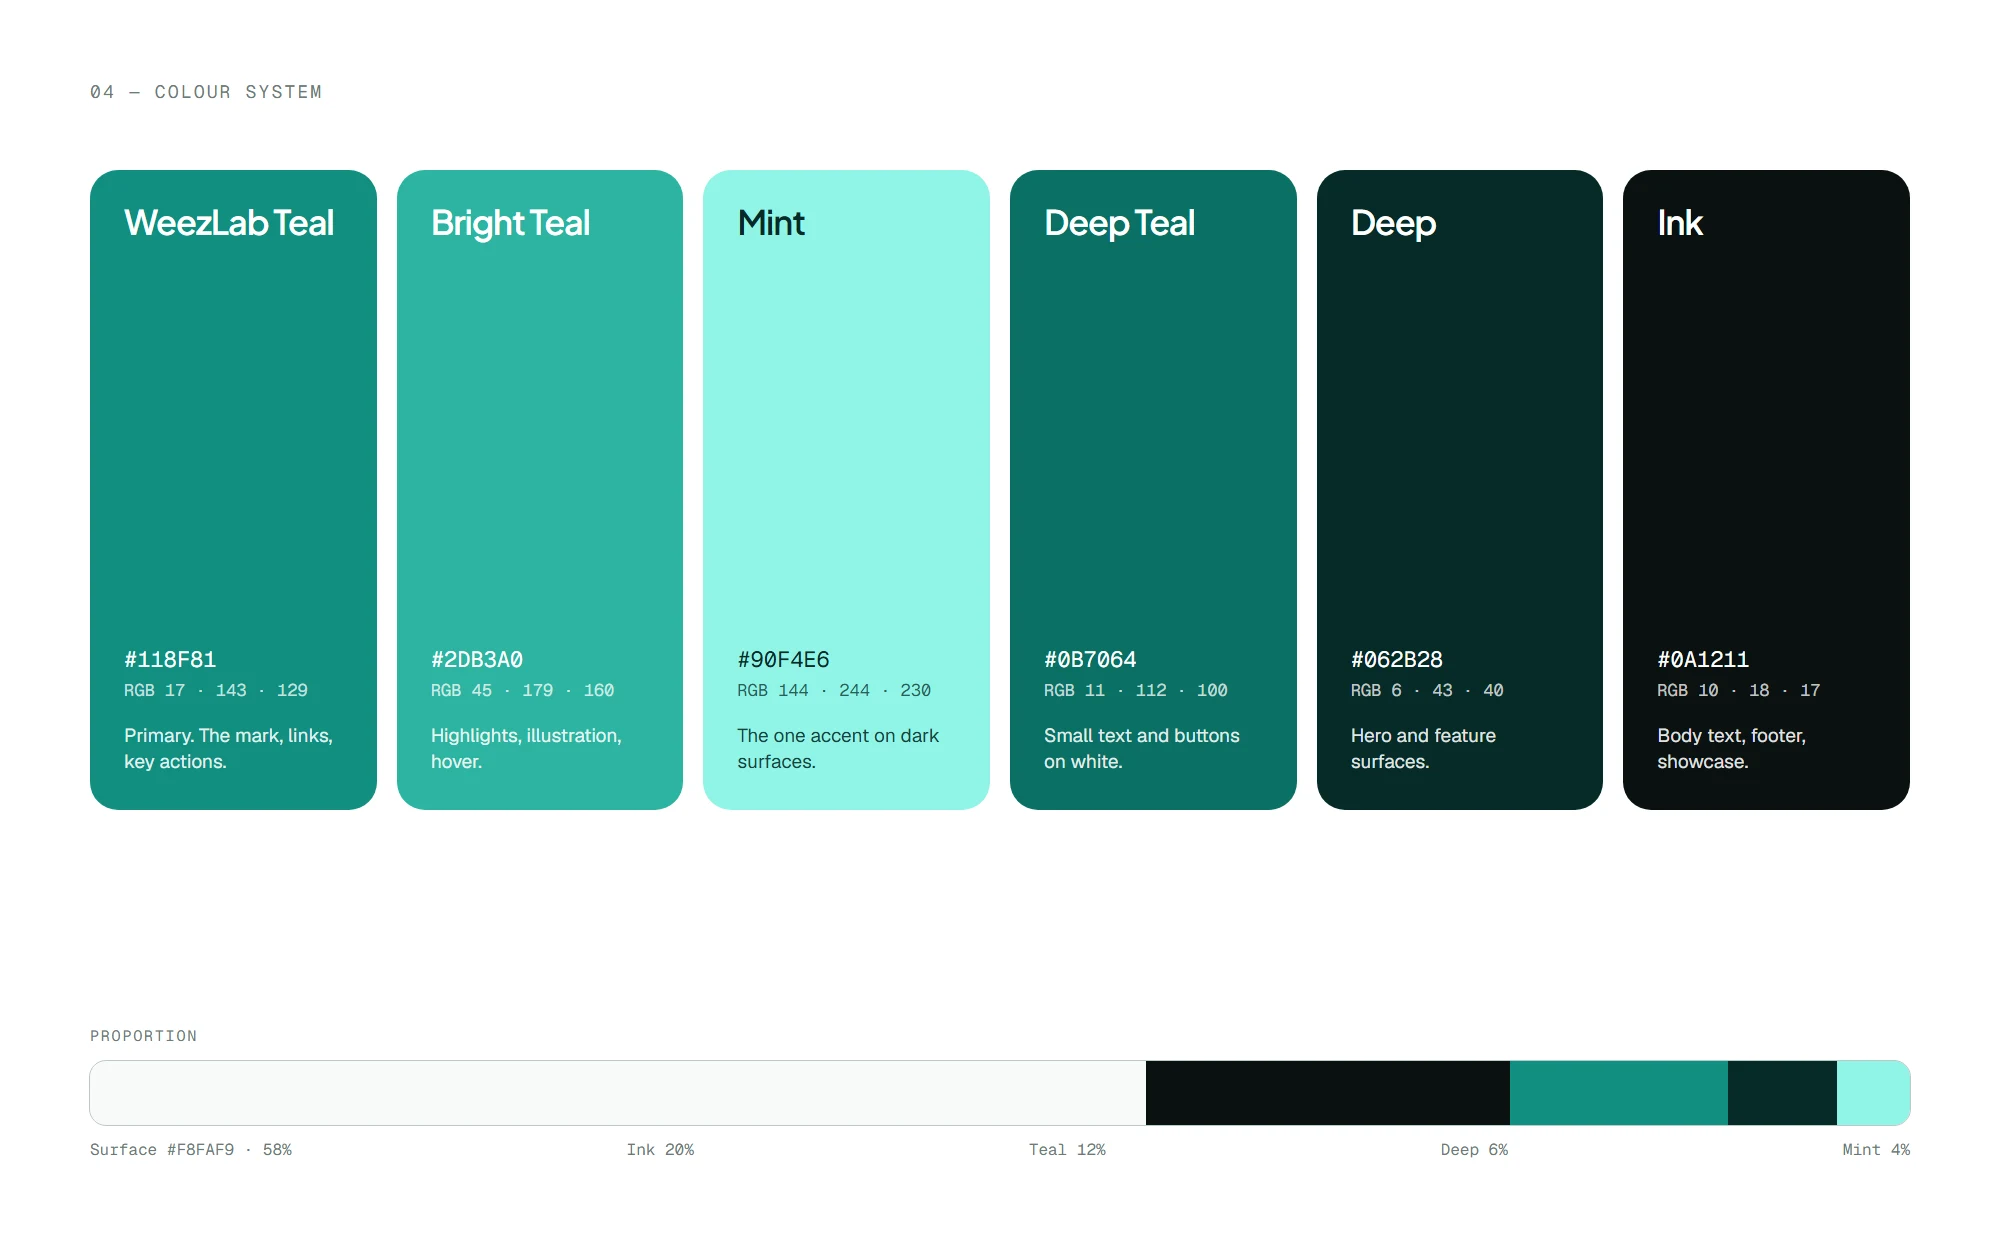Click the dark Deep segment of proportion bar
The width and height of the screenshot is (2000, 1250).
tap(1782, 1093)
